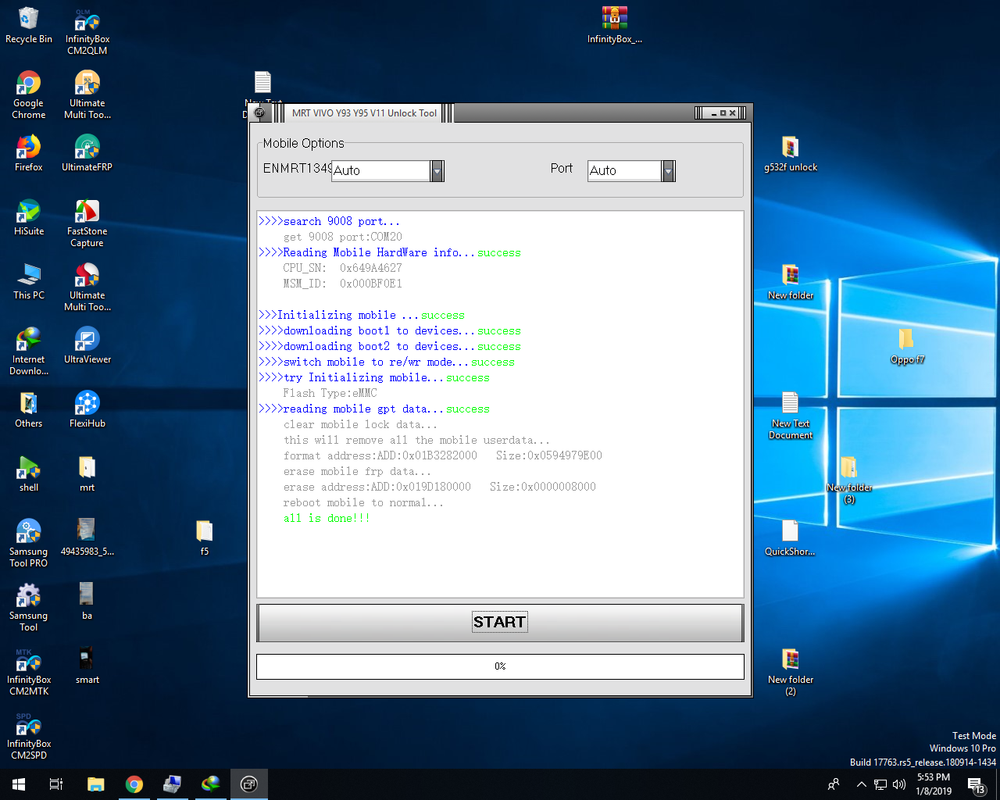Click the 0% progress bar
The image size is (1000, 800).
click(499, 666)
